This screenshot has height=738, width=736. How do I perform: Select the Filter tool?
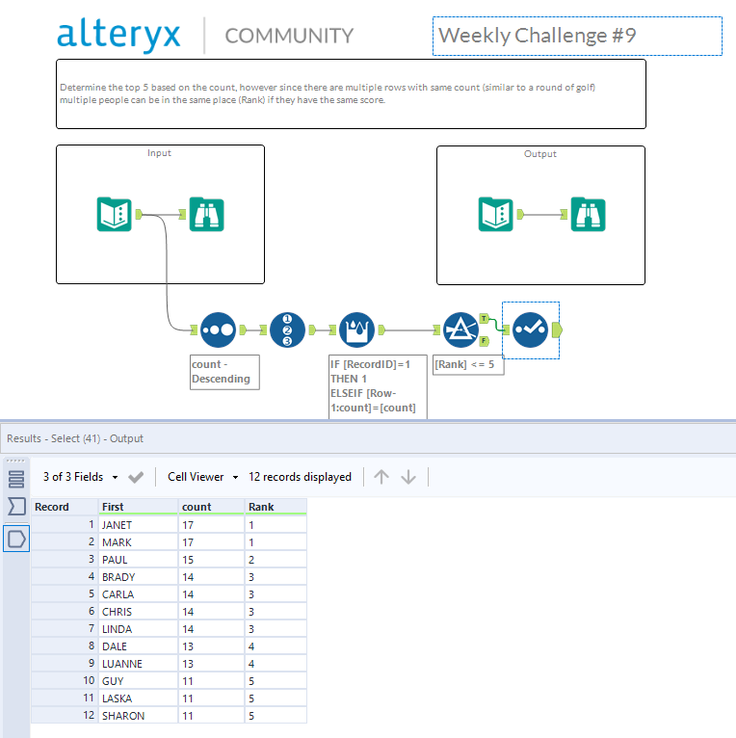(461, 330)
